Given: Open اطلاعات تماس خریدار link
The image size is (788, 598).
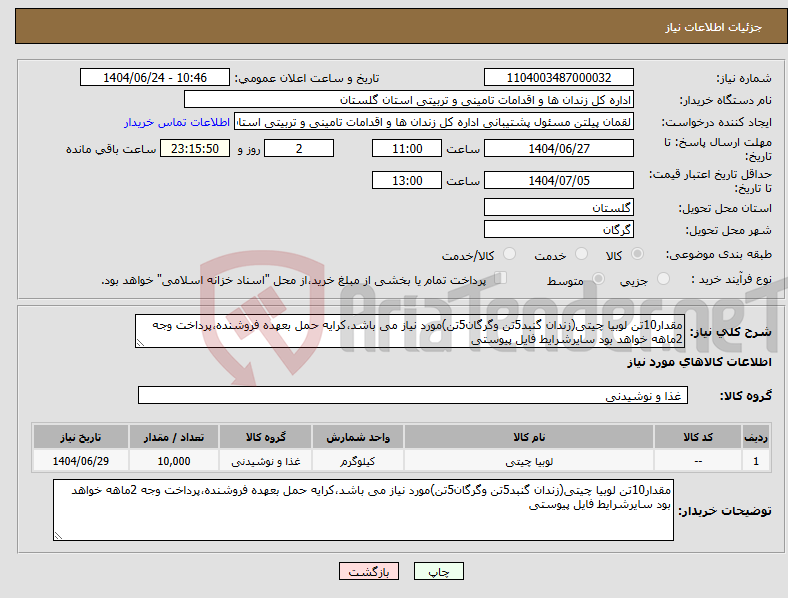Looking at the screenshot, I should pyautogui.click(x=177, y=122).
